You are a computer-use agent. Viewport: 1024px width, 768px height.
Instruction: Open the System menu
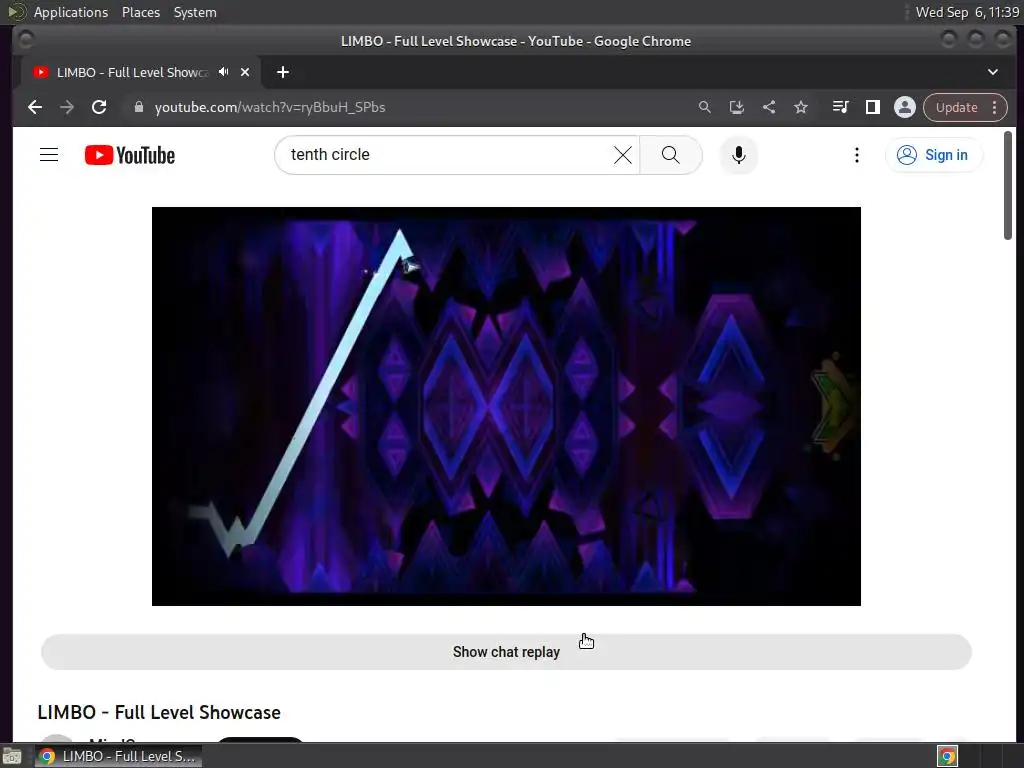(x=195, y=12)
